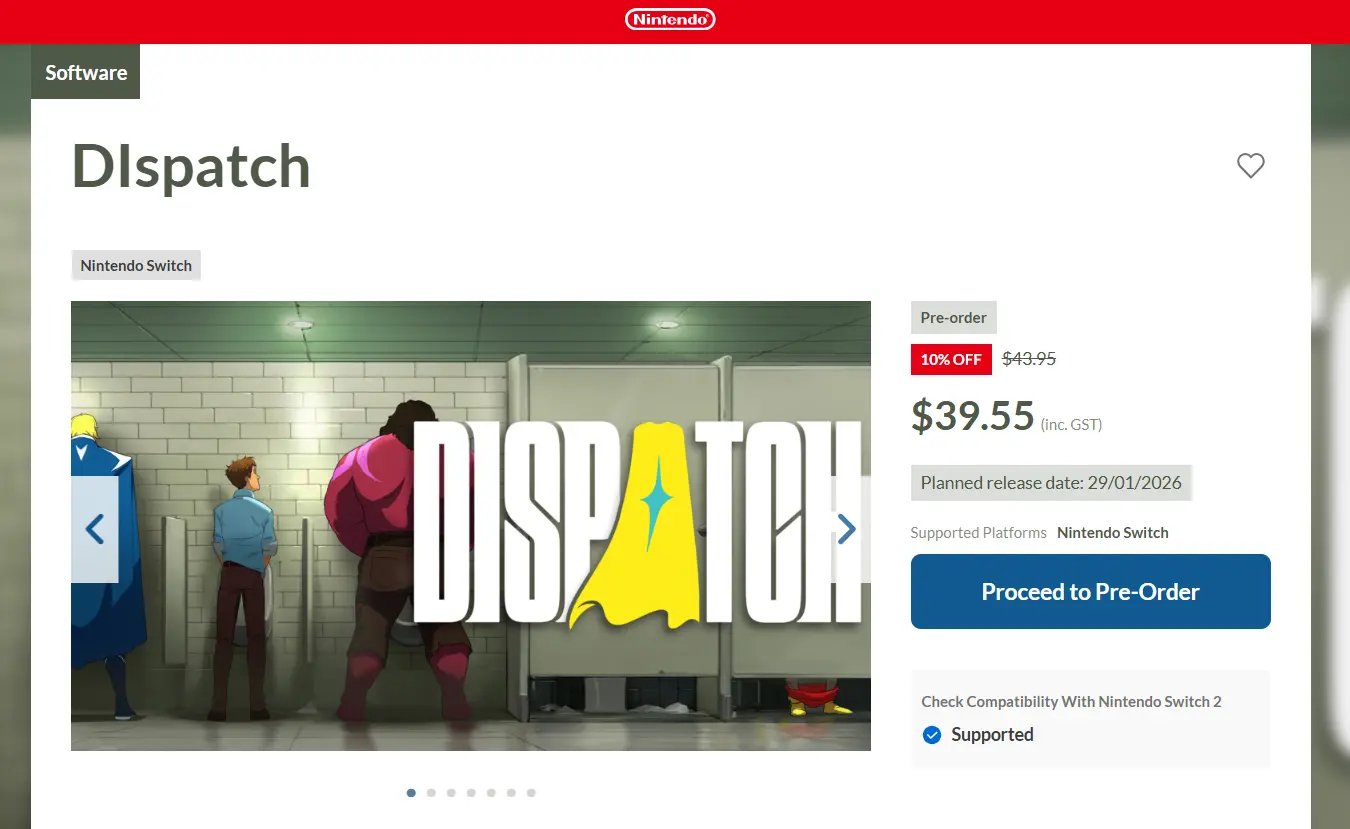Select the first carousel dot

tap(411, 793)
